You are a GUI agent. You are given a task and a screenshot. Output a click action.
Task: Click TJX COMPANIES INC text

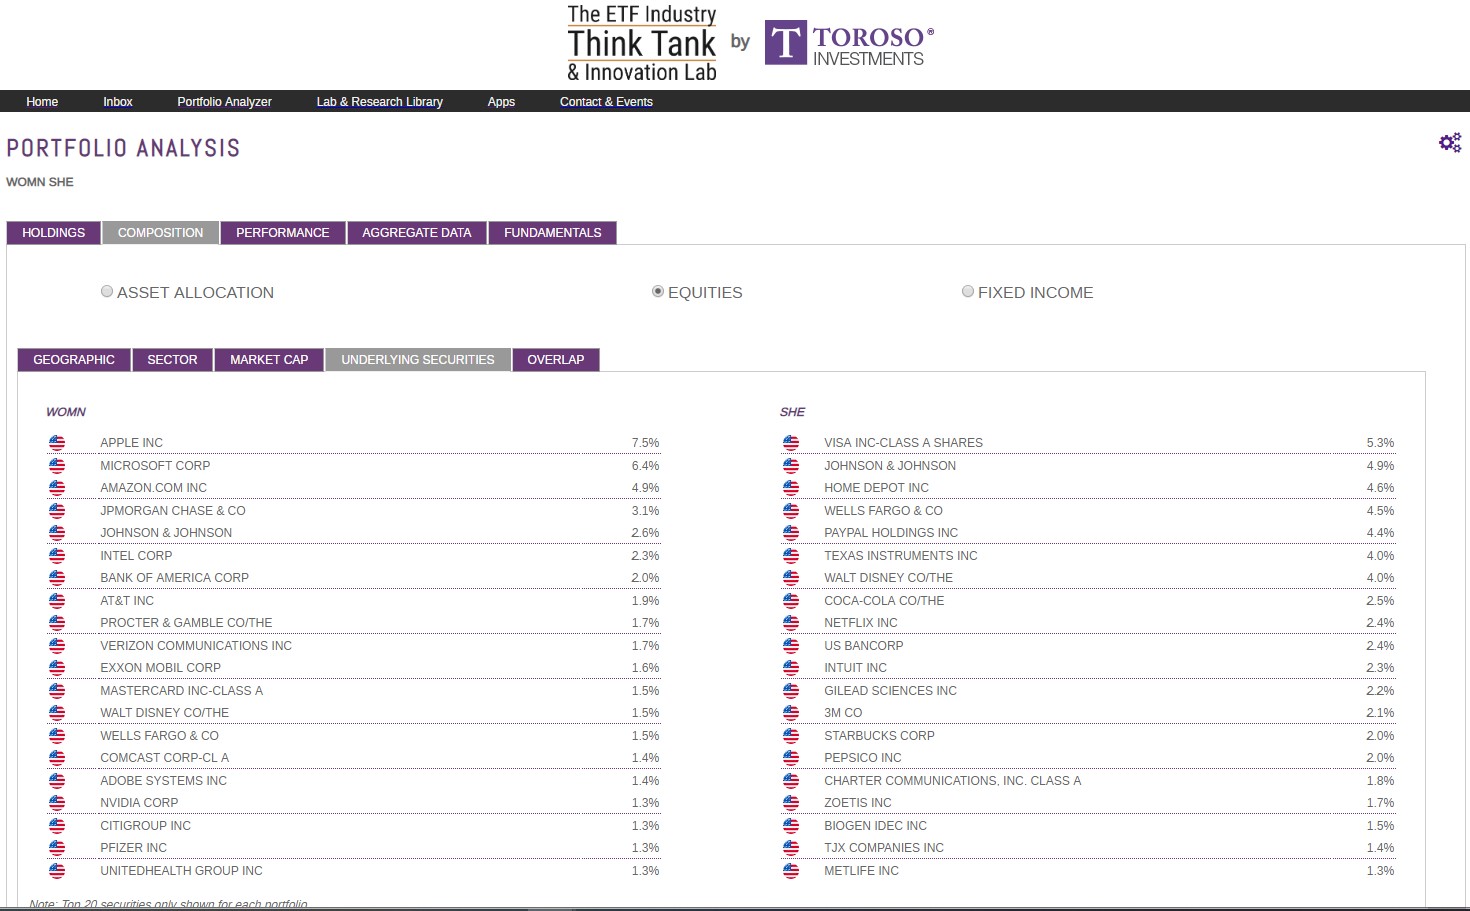pyautogui.click(x=884, y=848)
